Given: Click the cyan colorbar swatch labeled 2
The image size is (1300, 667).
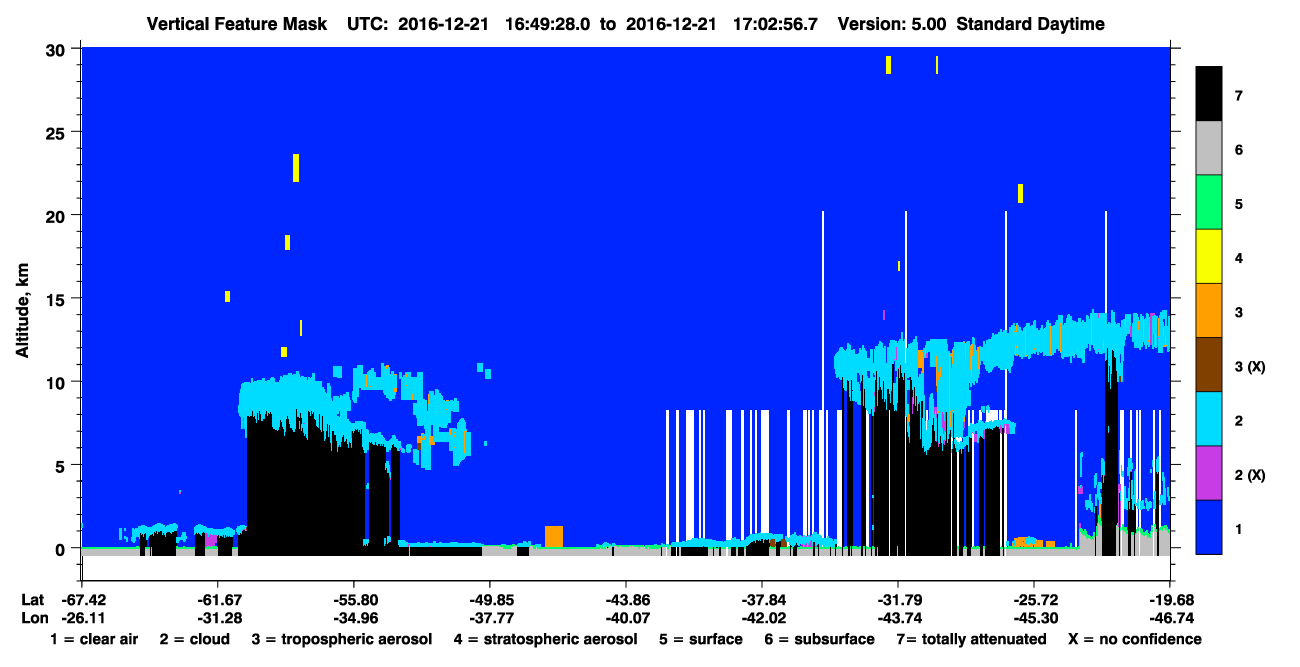Looking at the screenshot, I should click(1209, 419).
